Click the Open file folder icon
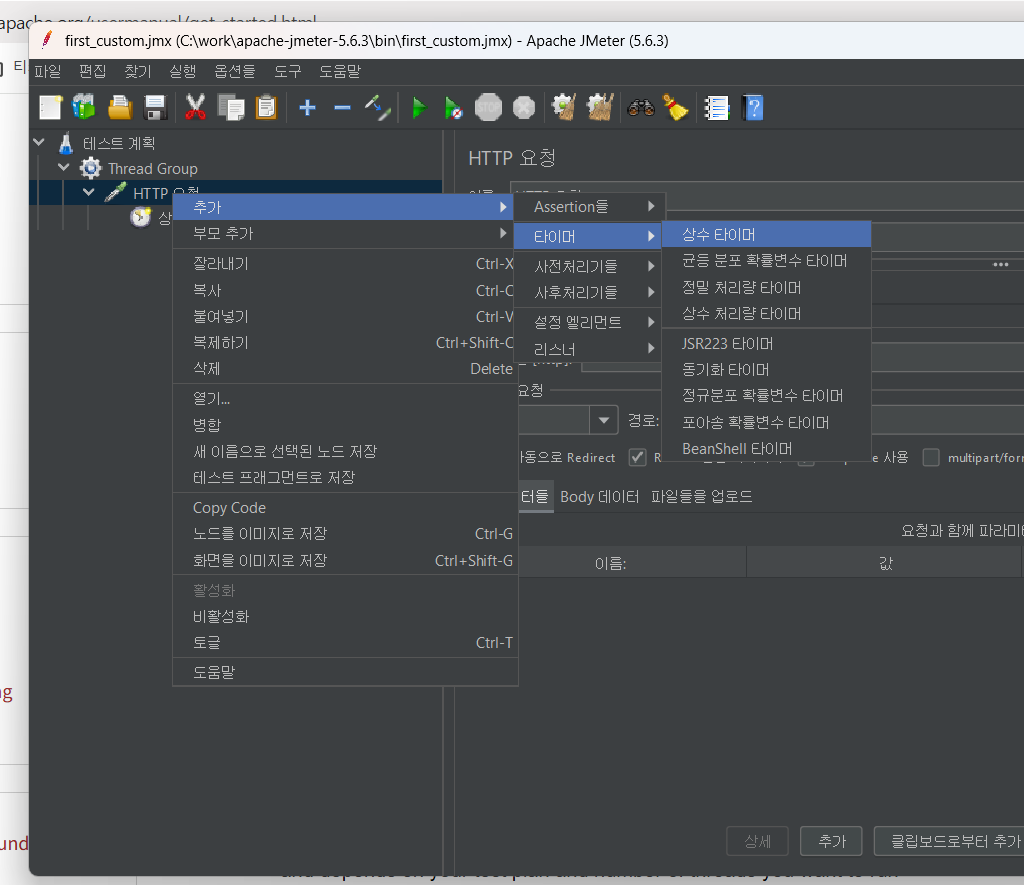The image size is (1024, 885). point(120,107)
